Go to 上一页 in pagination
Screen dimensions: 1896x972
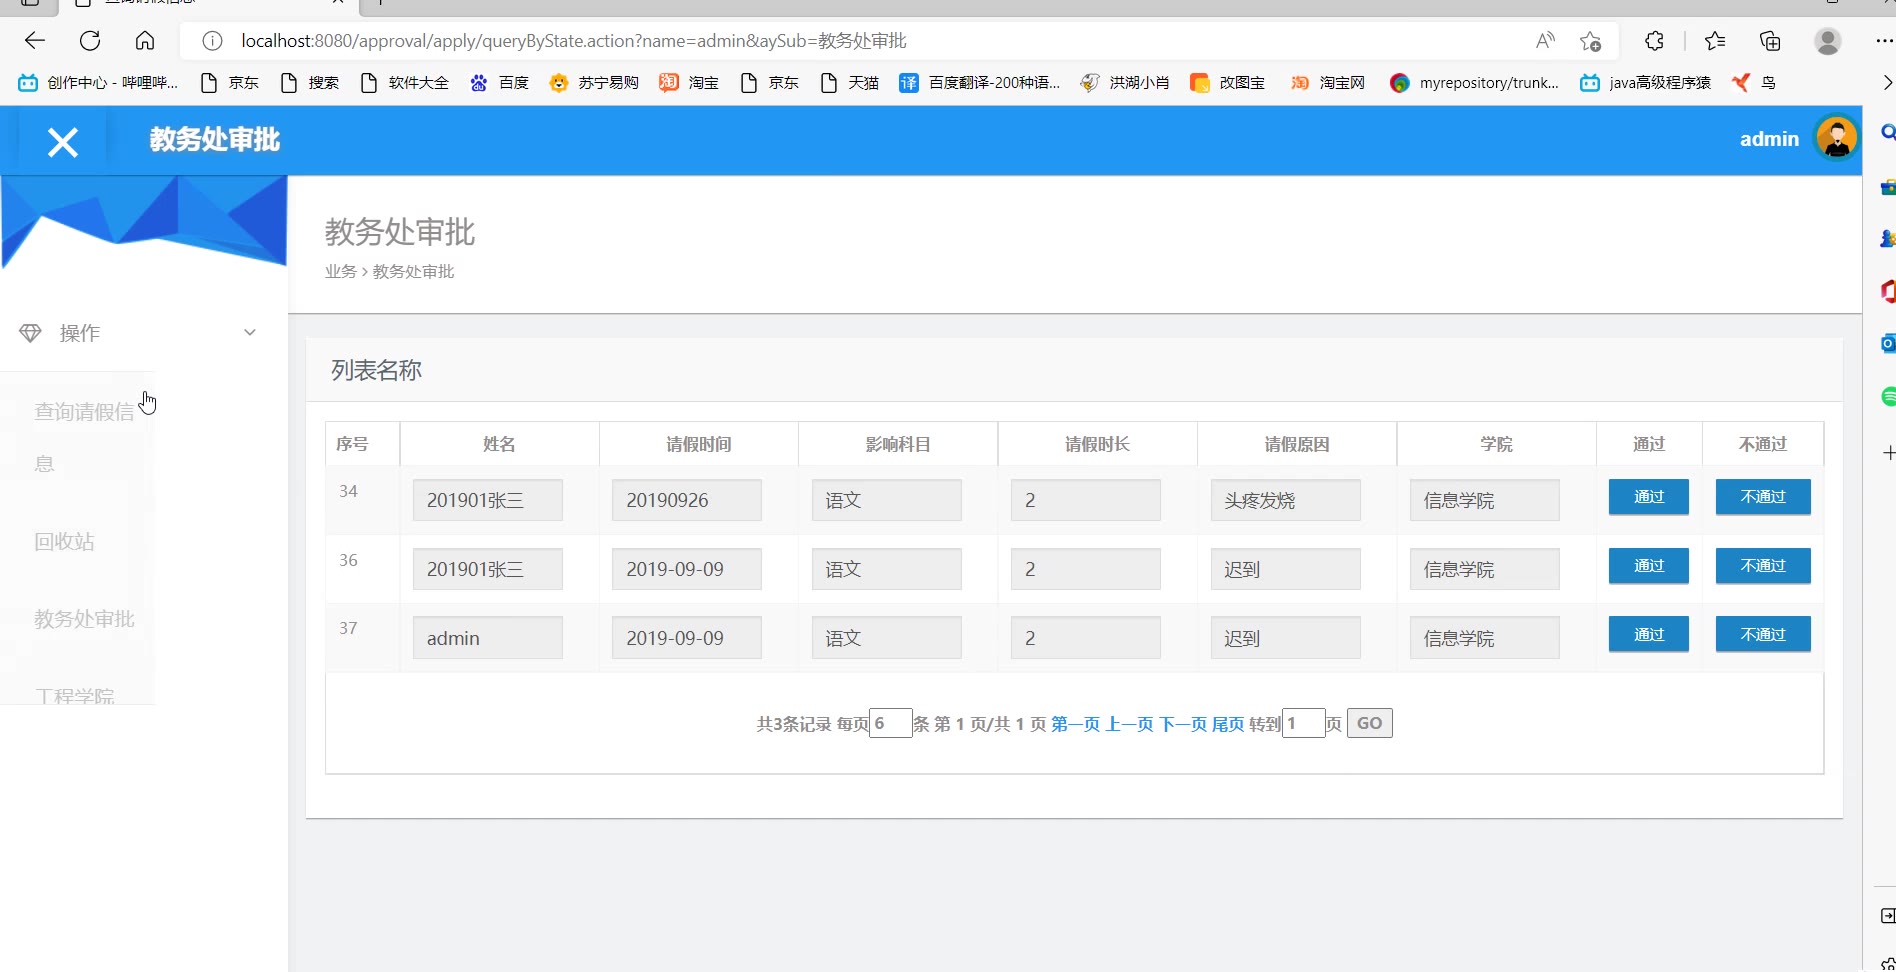(x=1129, y=724)
